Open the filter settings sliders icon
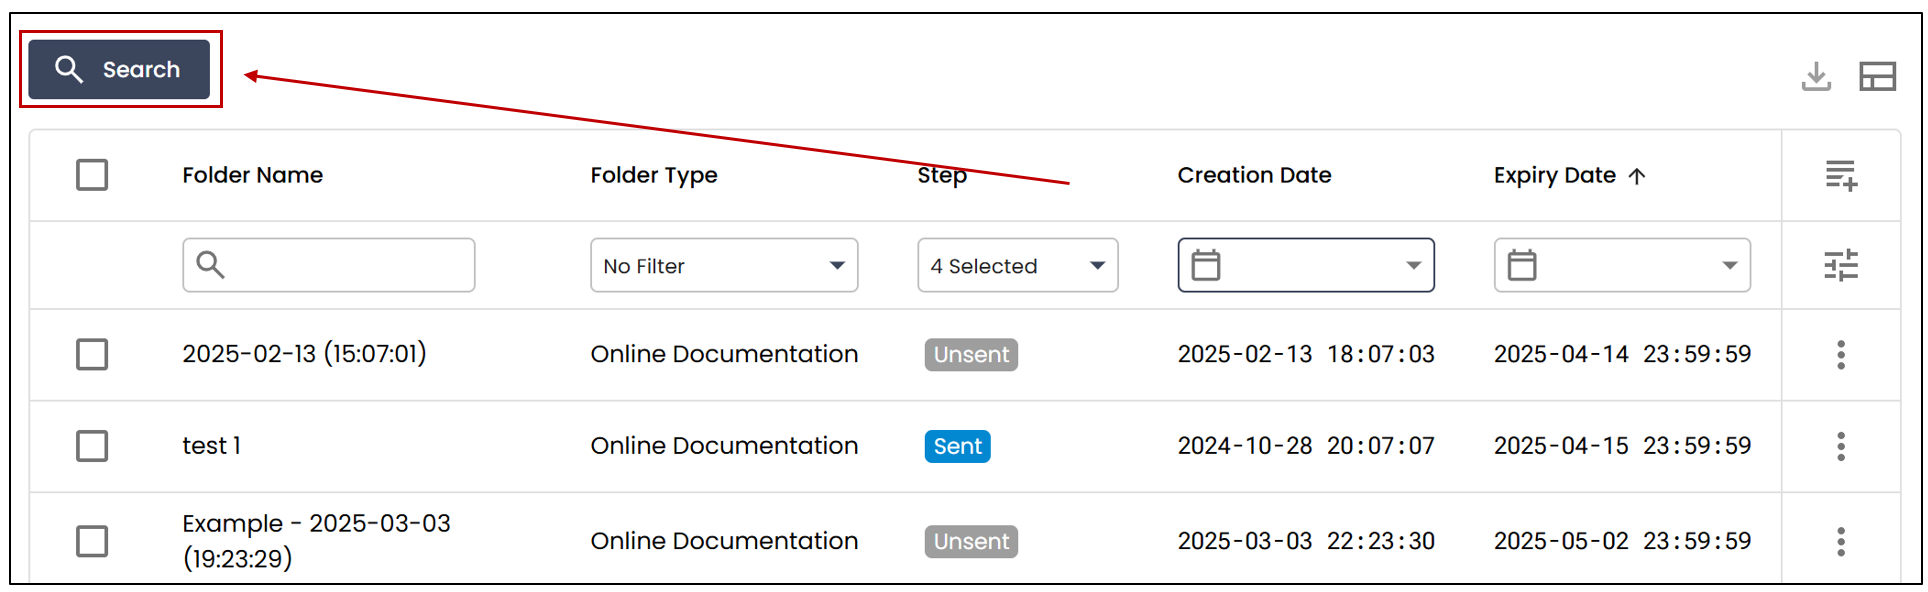Viewport: 1928px width, 592px height. click(1841, 265)
